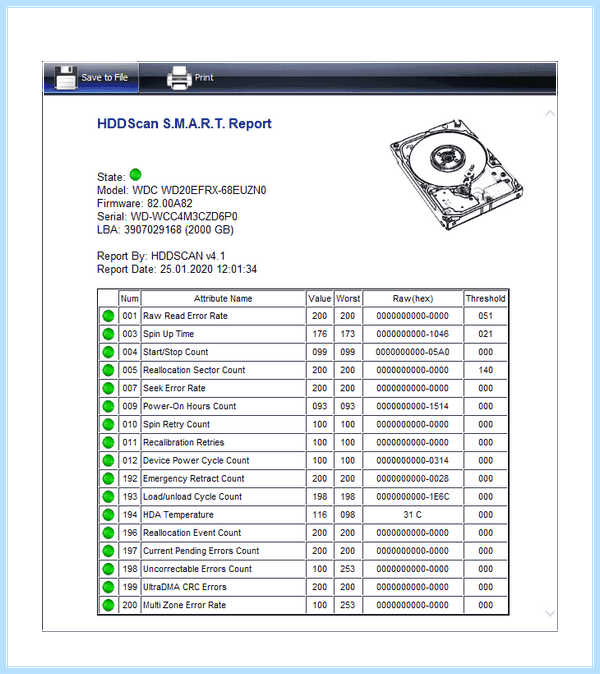Click the Print printer icon
Viewport: 600px width, 674px height.
pyautogui.click(x=179, y=78)
